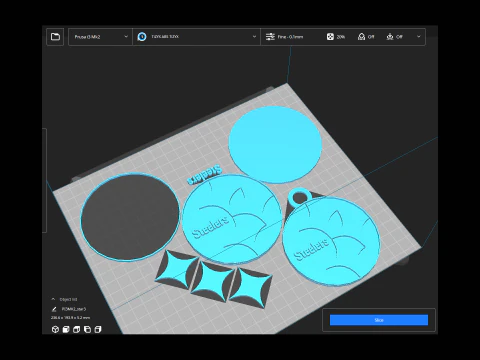Viewport: 480px width, 360px height.
Task: Switch to left side view cube icon
Action: click(87, 329)
